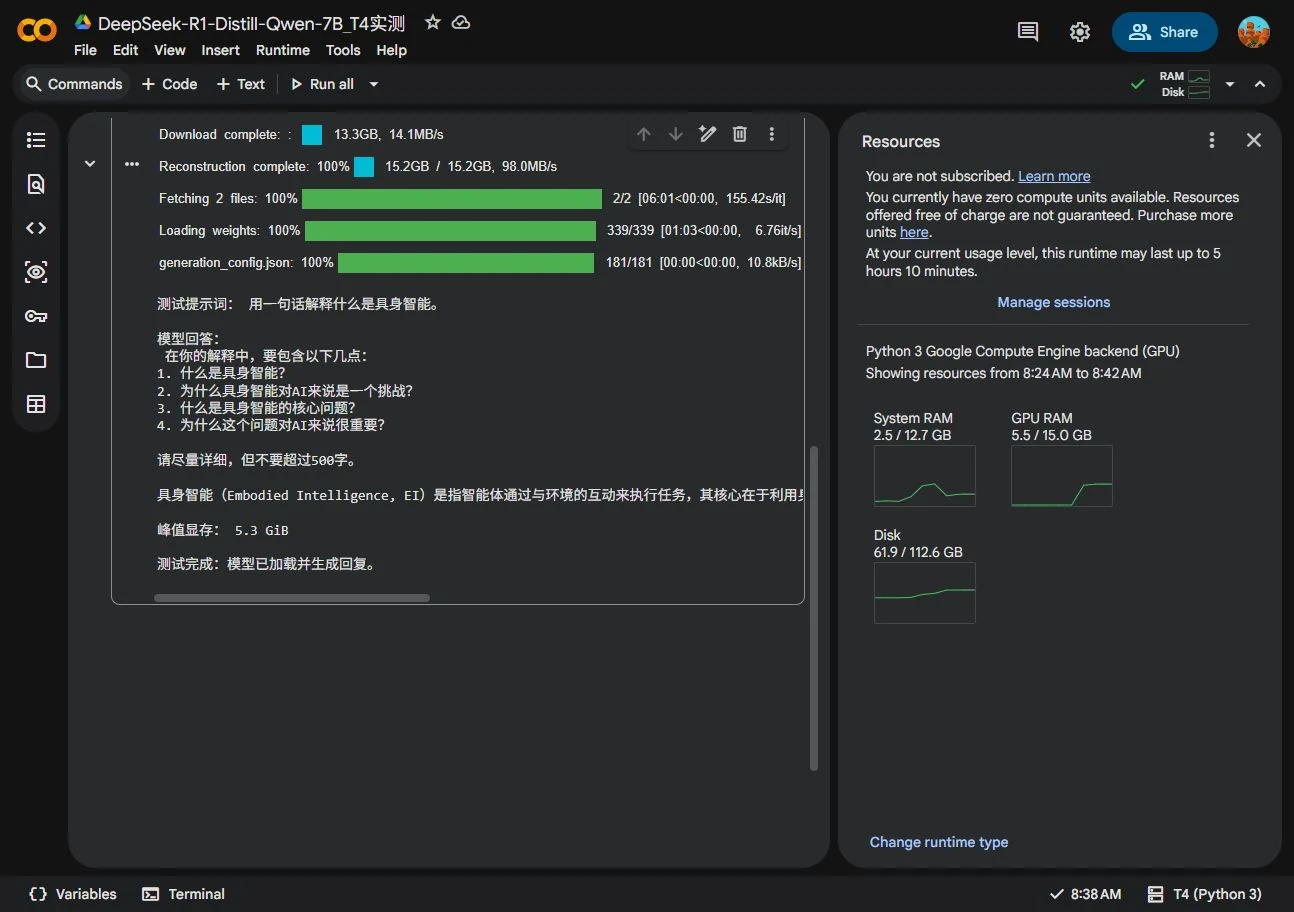The image size is (1294, 912).
Task: Open the Terminal panel button
Action: click(x=183, y=894)
